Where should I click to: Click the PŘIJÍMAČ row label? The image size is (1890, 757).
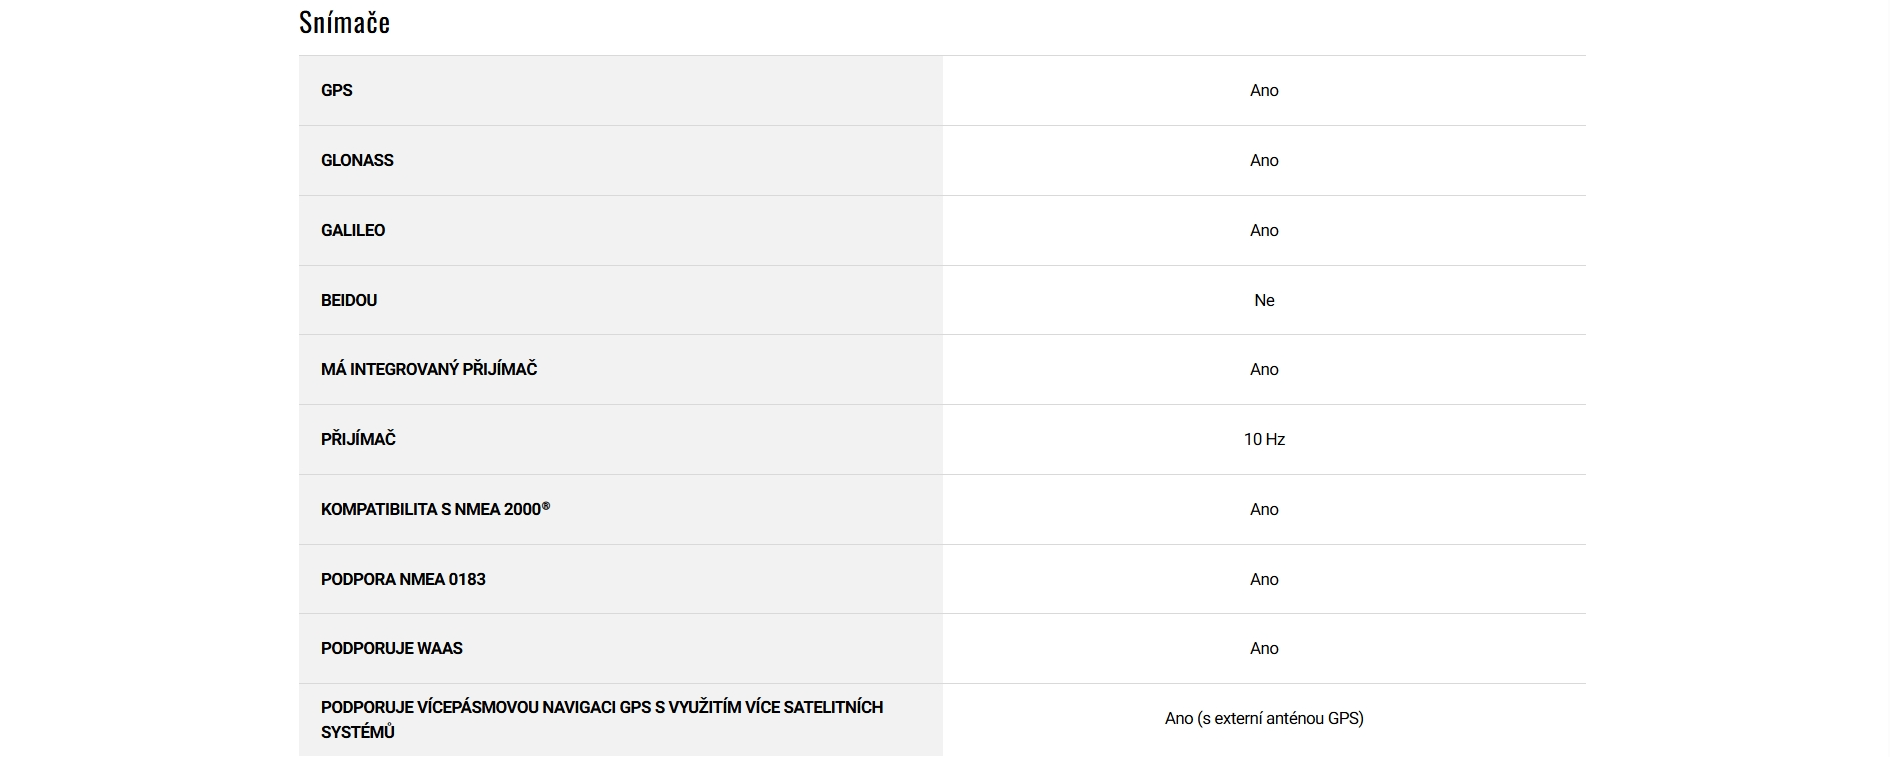(358, 439)
